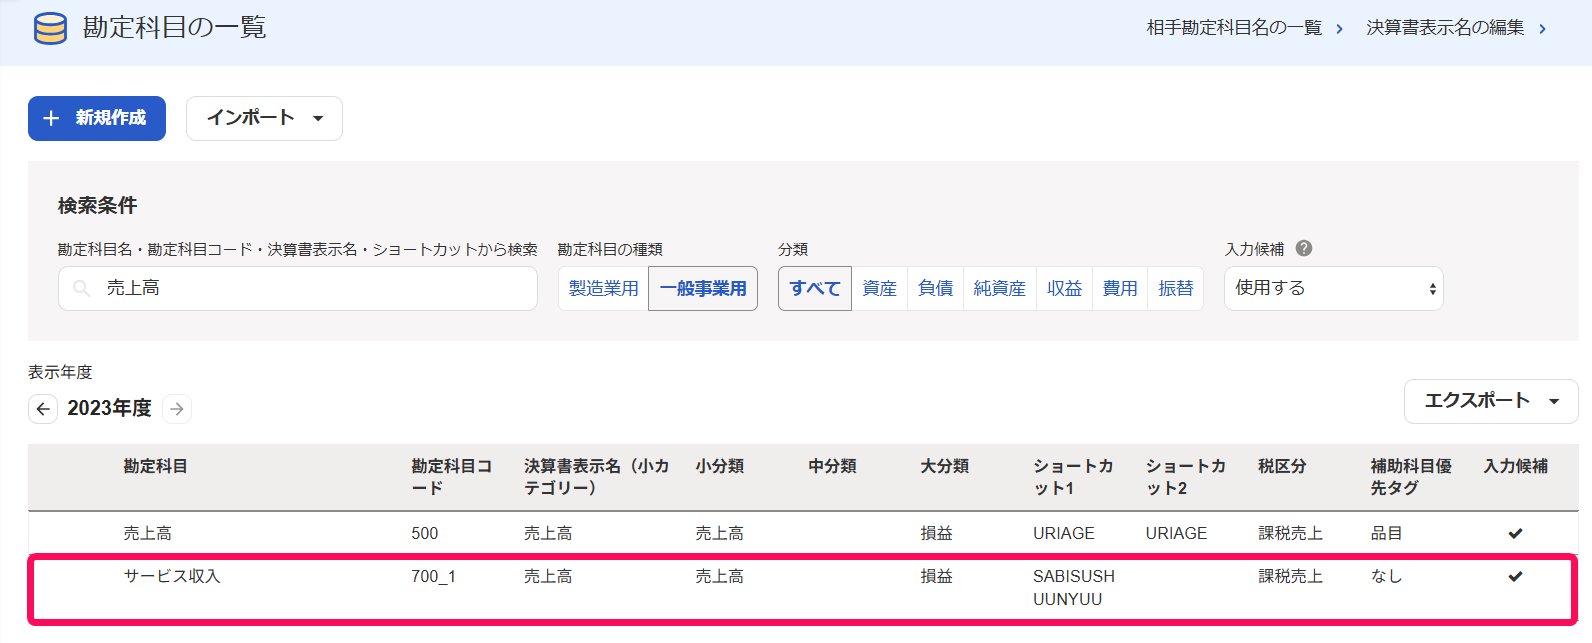Open the インポート dropdown

tap(264, 118)
